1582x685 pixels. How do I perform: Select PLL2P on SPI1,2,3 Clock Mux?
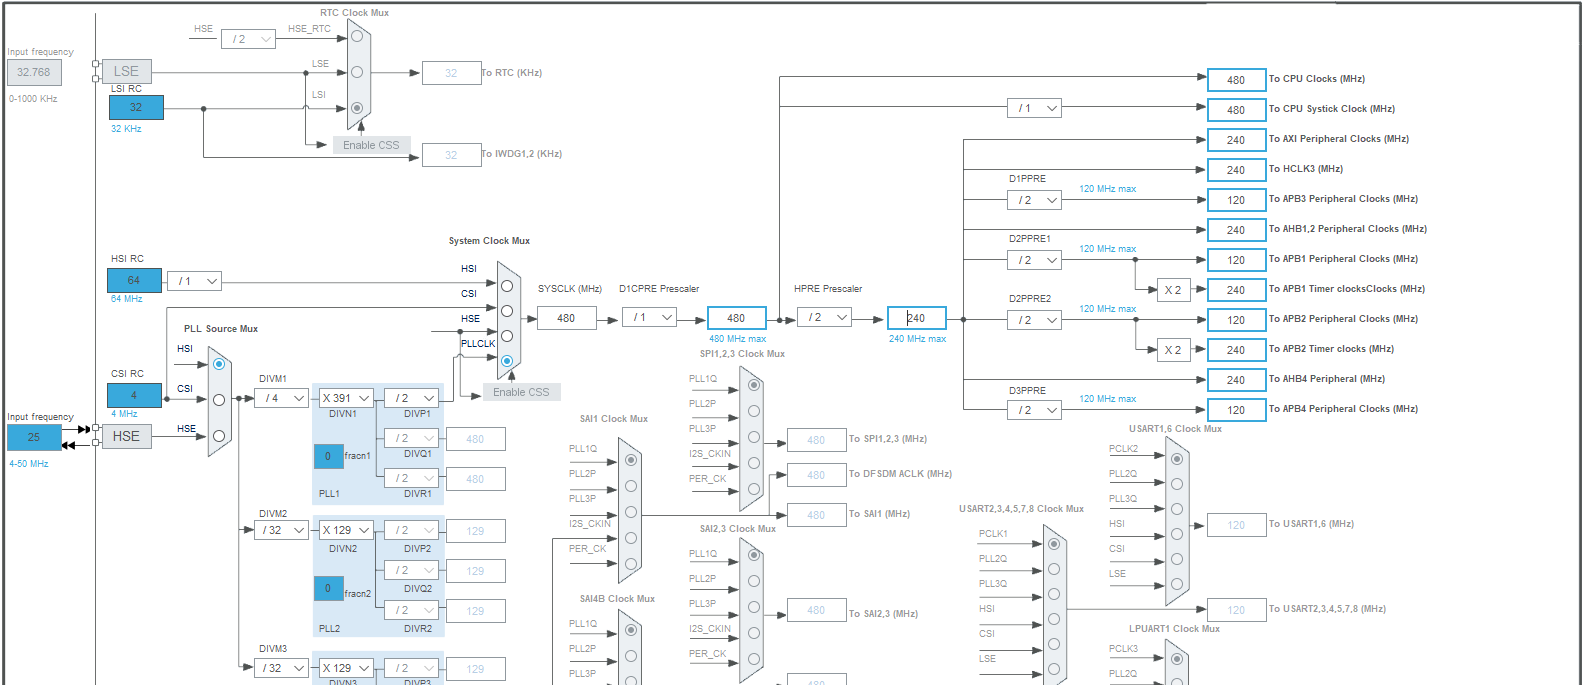pyautogui.click(x=754, y=411)
